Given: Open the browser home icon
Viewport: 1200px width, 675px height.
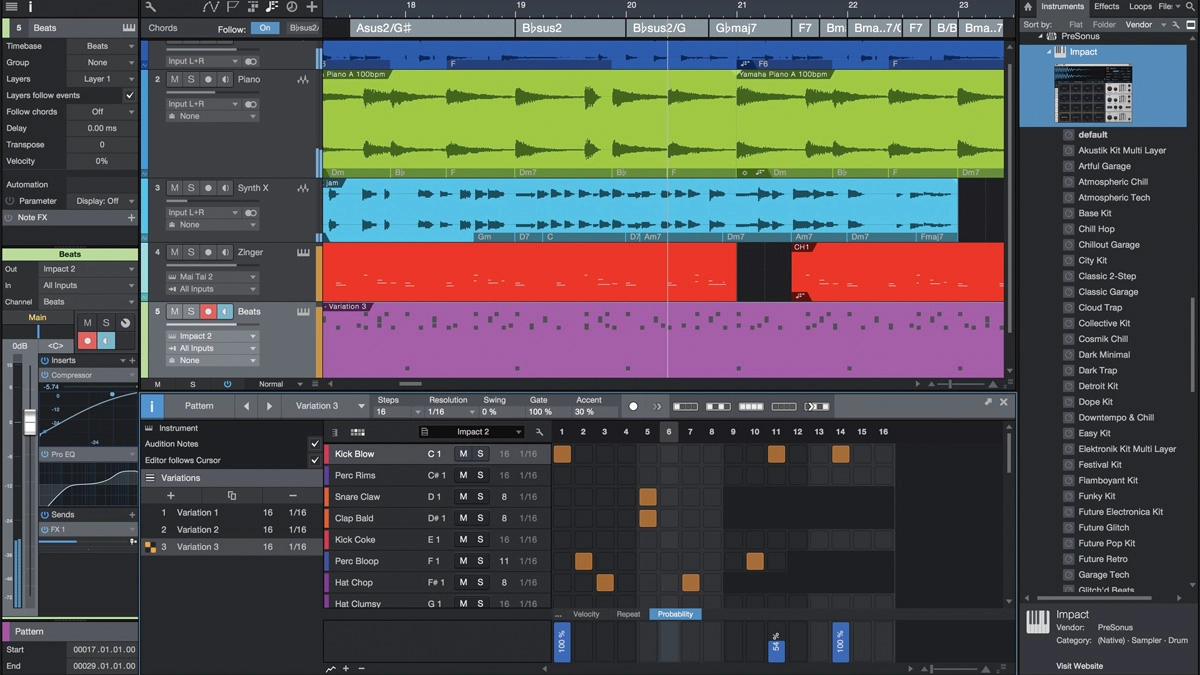Looking at the screenshot, I should pyautogui.click(x=1028, y=7).
